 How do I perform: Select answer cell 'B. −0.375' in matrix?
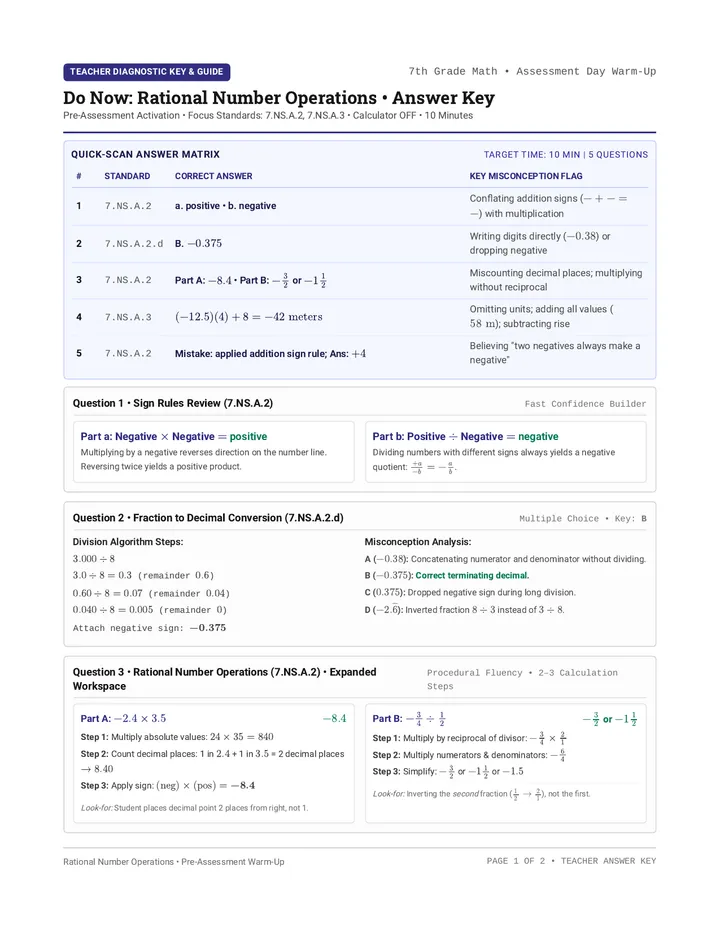(x=198, y=243)
